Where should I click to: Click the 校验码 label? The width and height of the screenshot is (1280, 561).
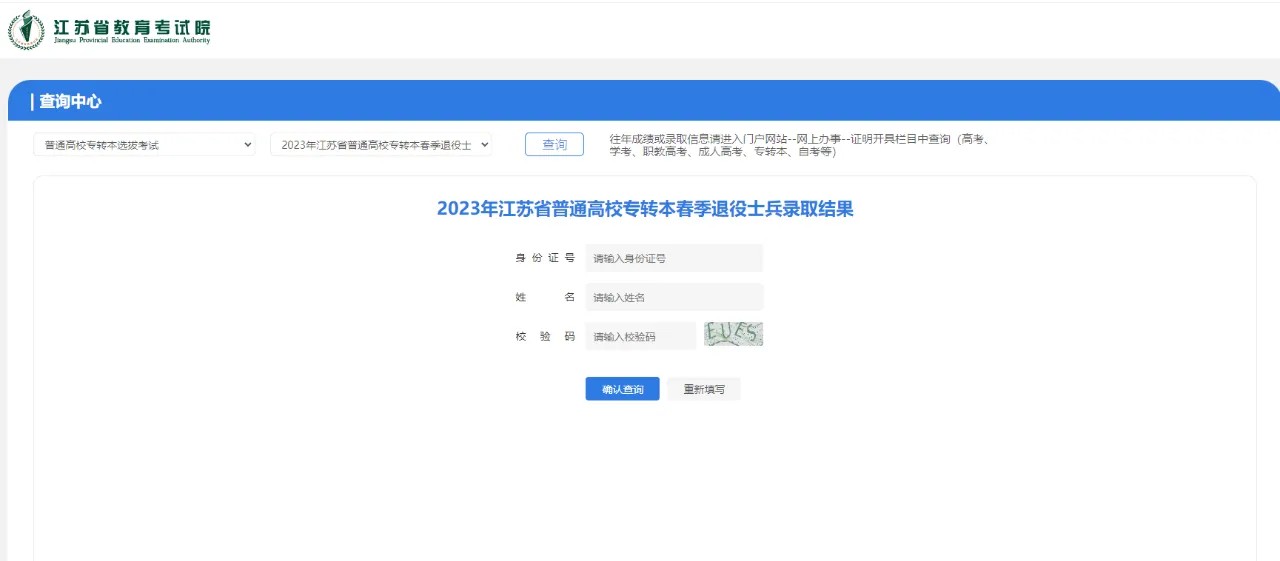(x=545, y=336)
